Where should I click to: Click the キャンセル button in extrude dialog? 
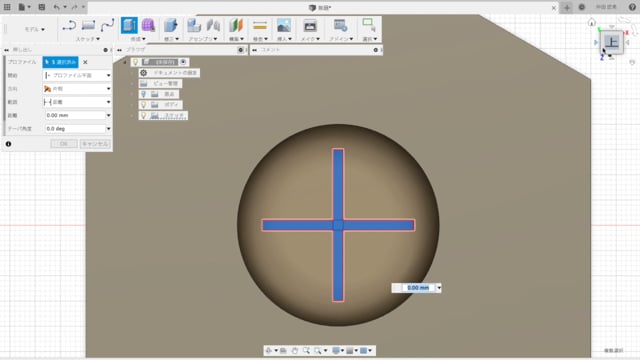95,144
